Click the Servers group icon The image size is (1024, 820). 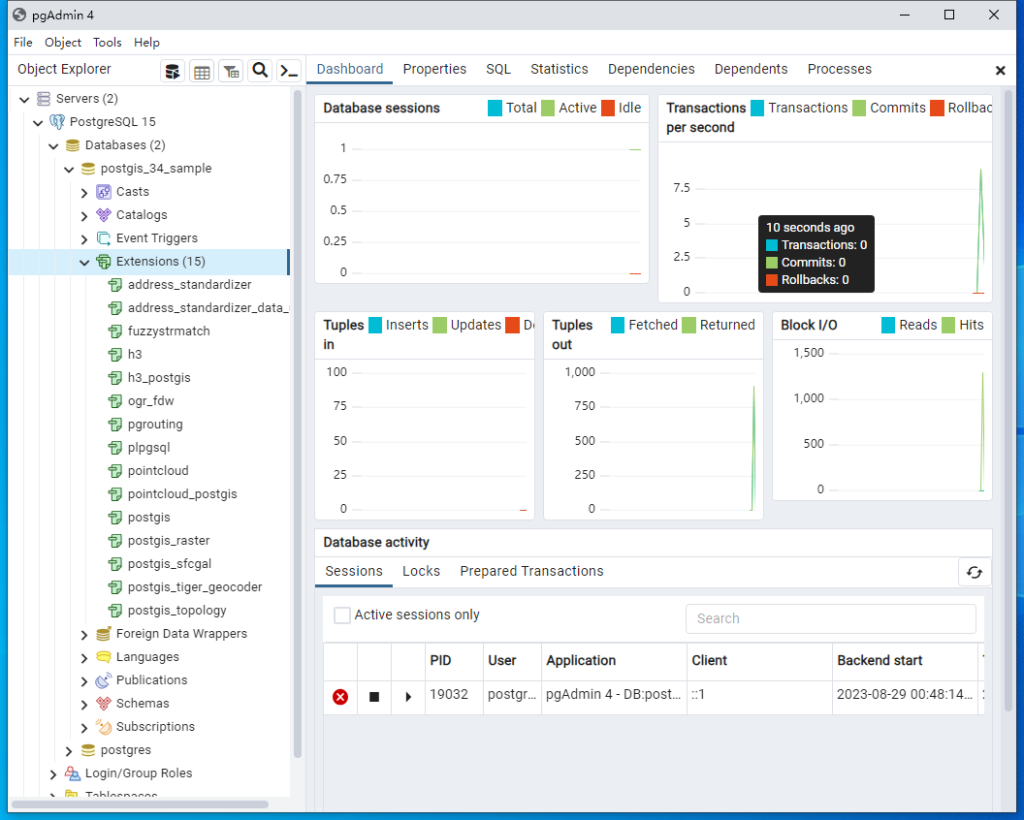coord(44,99)
